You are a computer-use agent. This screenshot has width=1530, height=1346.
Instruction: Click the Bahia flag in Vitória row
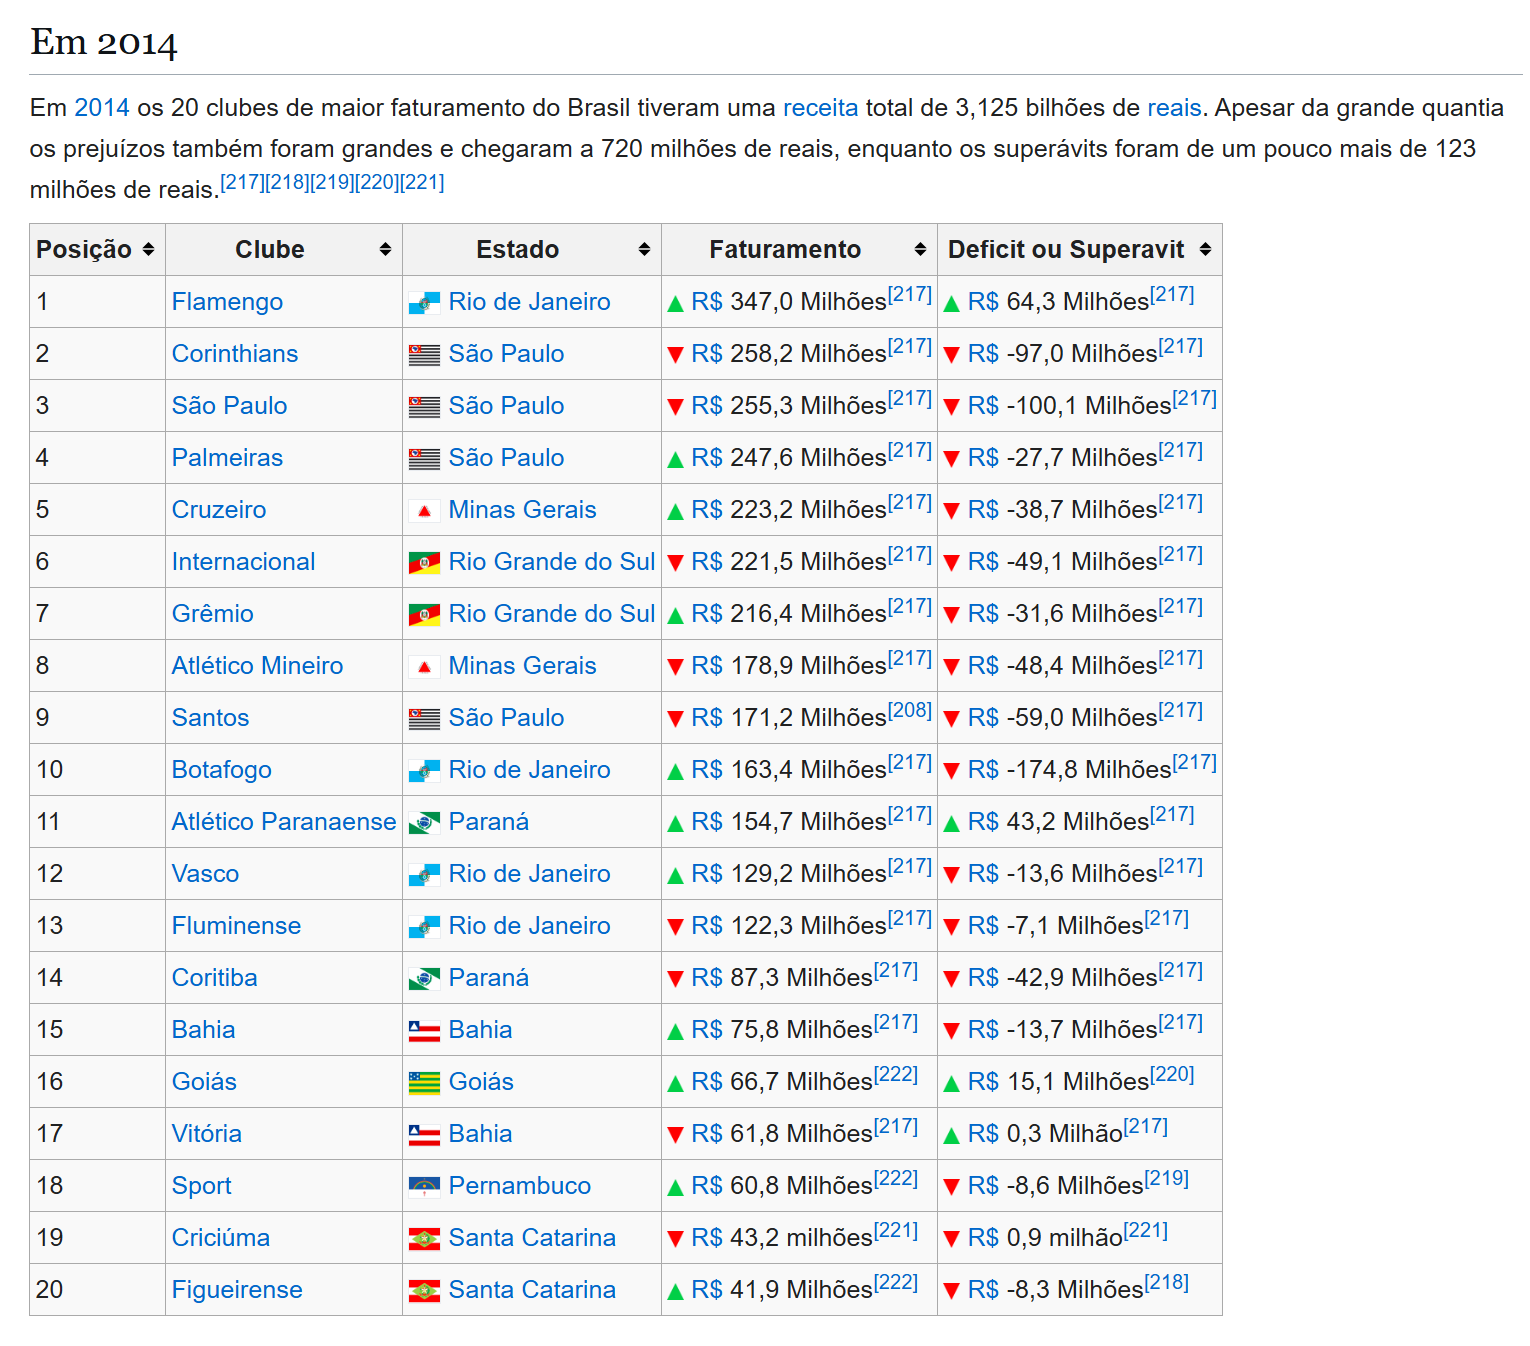coord(424,1135)
